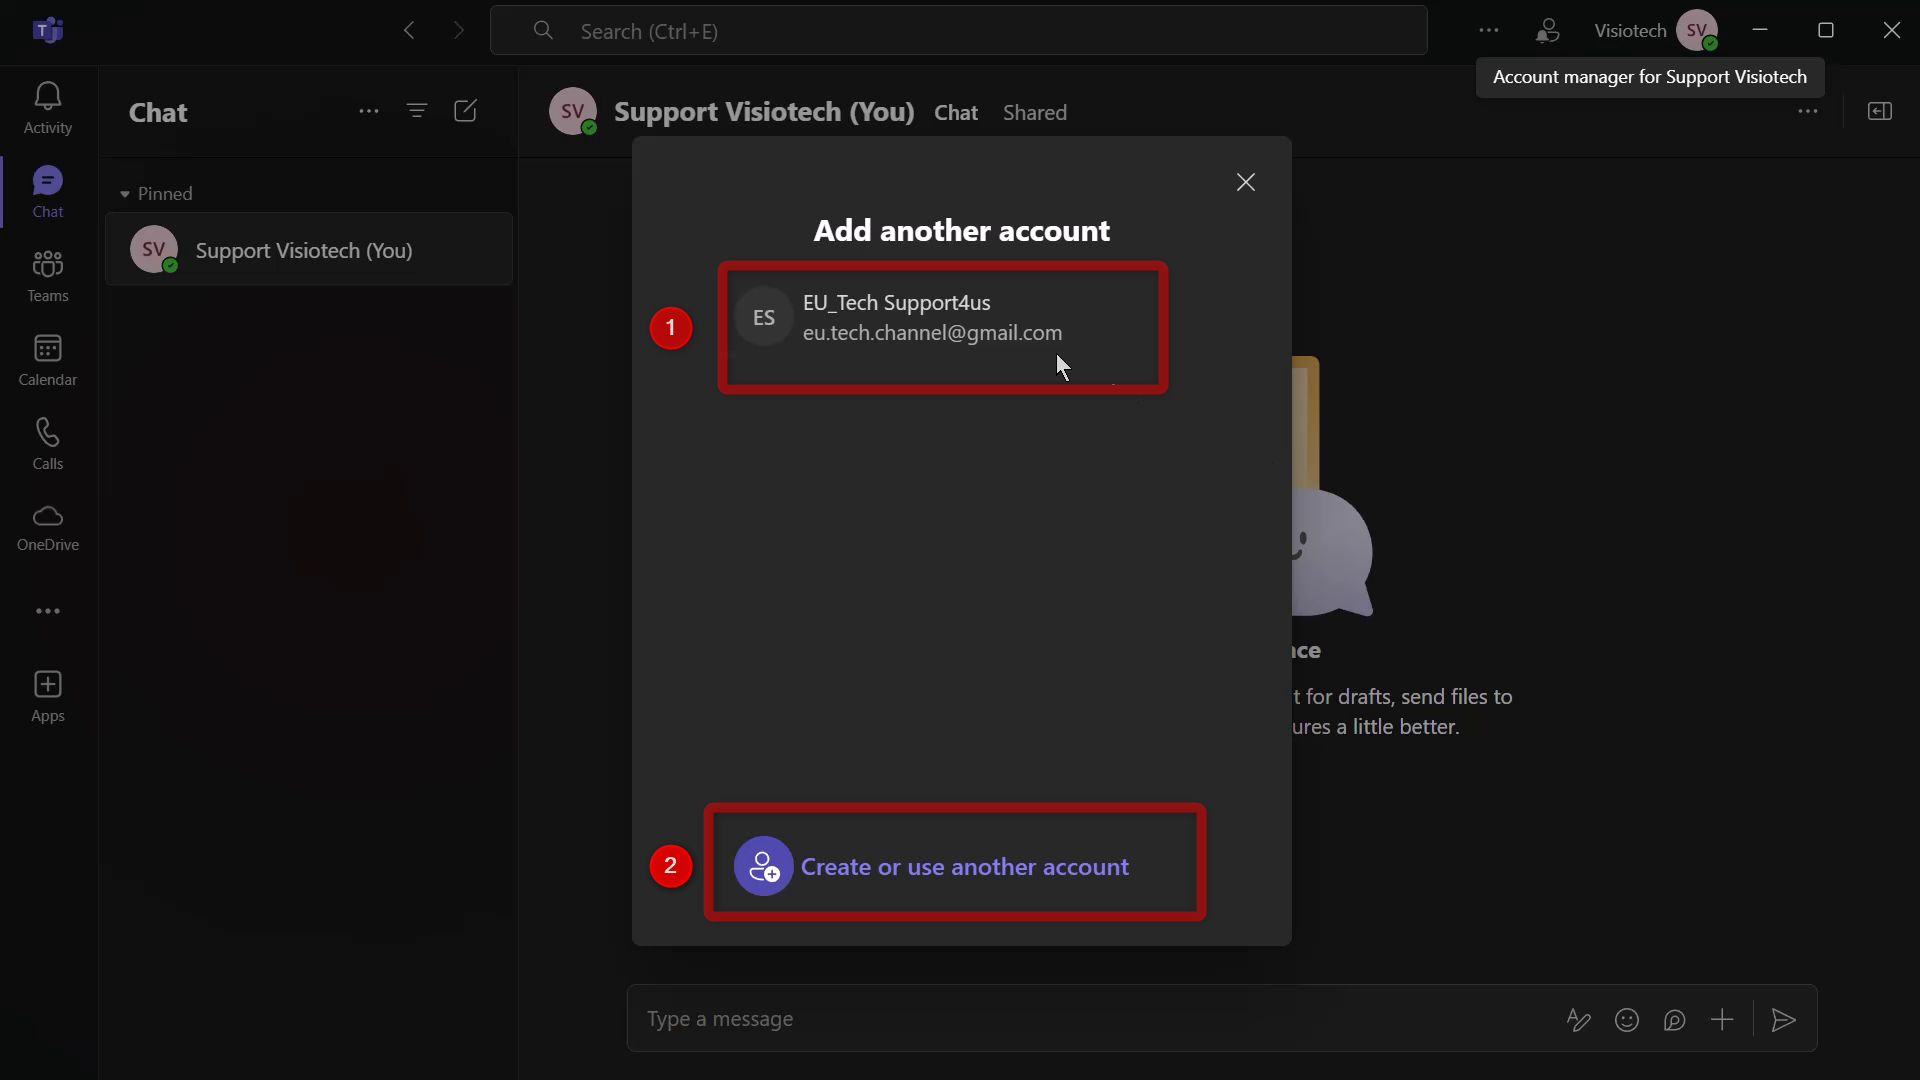Open the chat details side pane
The height and width of the screenshot is (1080, 1920).
1880,111
